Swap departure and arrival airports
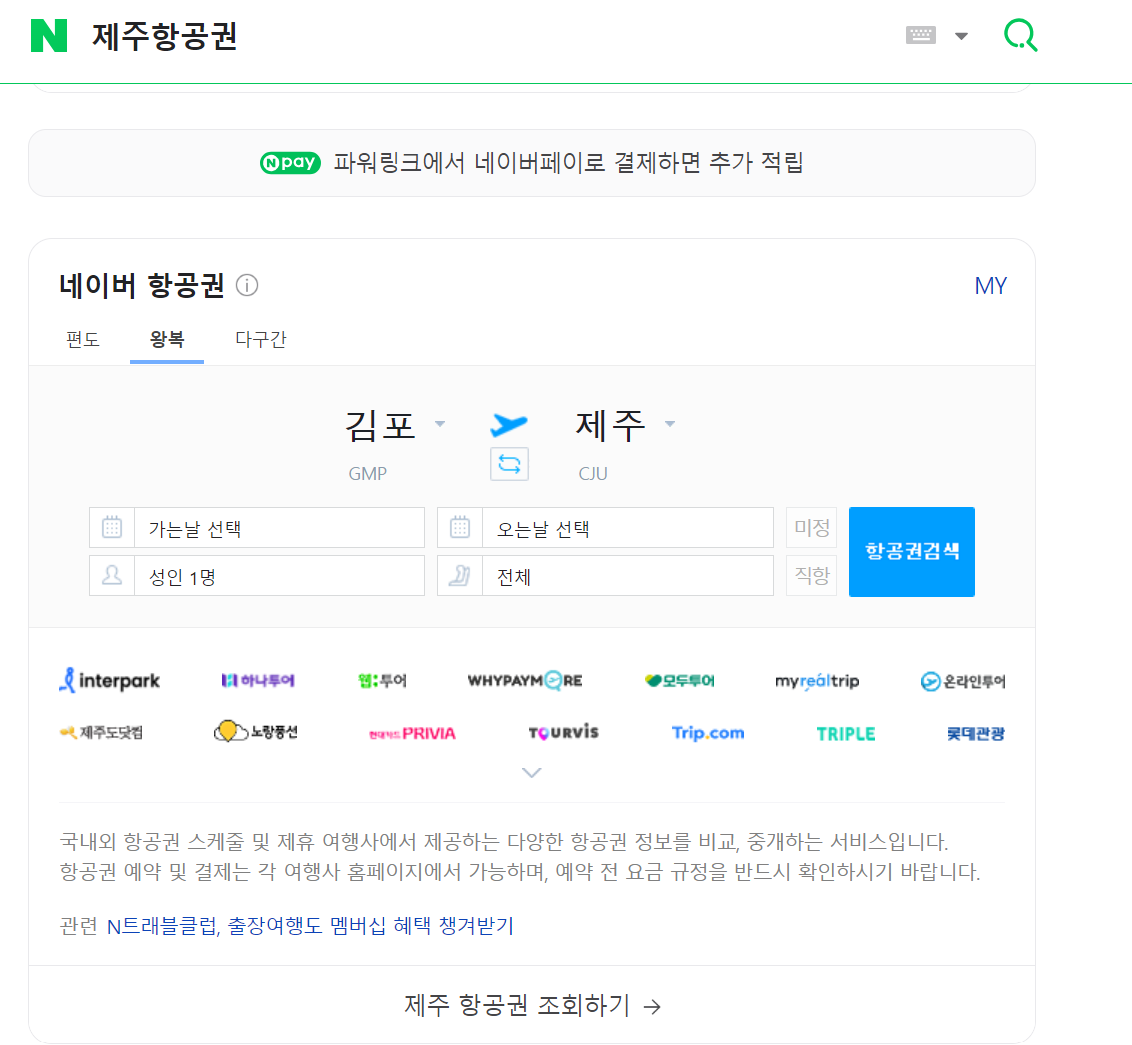 pos(509,464)
